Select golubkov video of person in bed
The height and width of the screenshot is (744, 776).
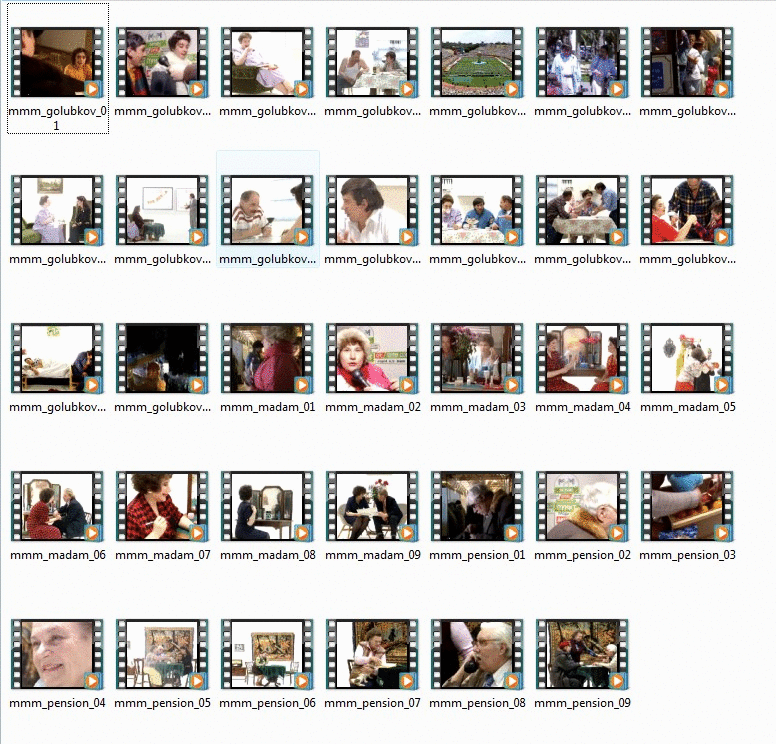point(57,358)
